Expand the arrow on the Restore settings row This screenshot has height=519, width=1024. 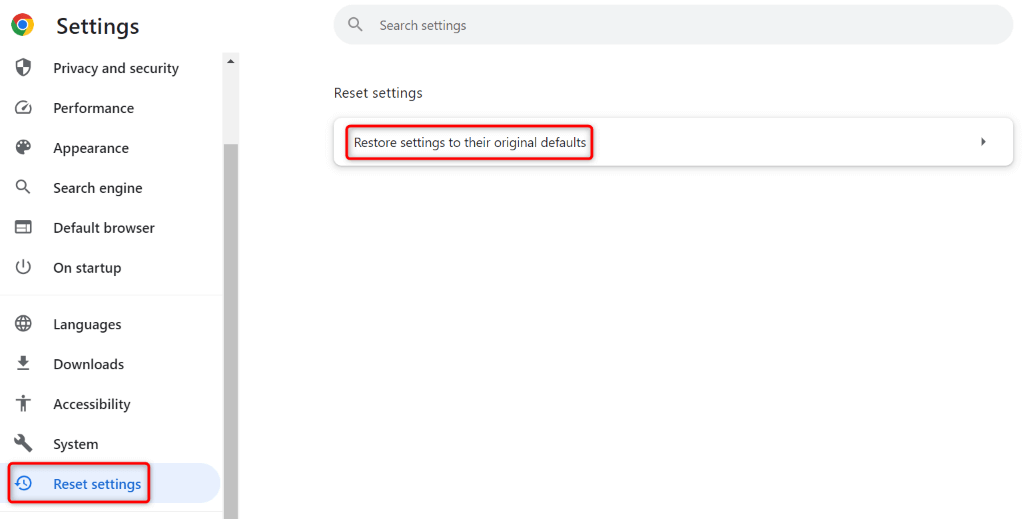click(x=983, y=142)
